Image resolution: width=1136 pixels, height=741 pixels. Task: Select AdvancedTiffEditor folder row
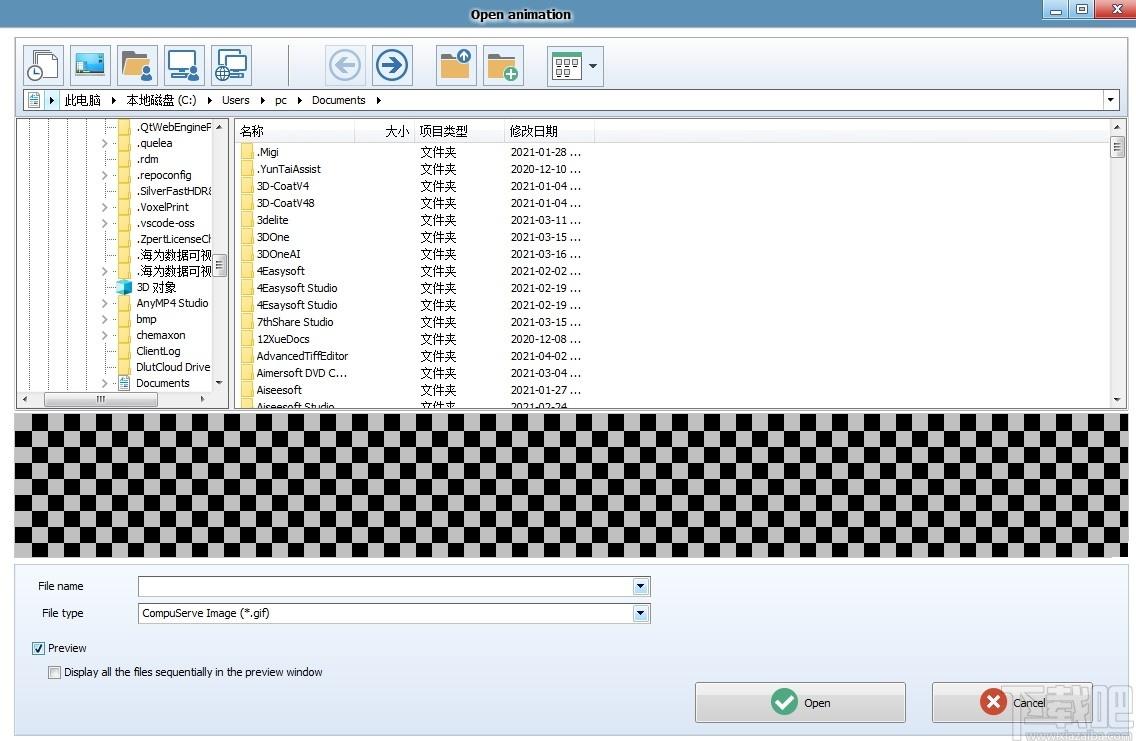(x=414, y=356)
